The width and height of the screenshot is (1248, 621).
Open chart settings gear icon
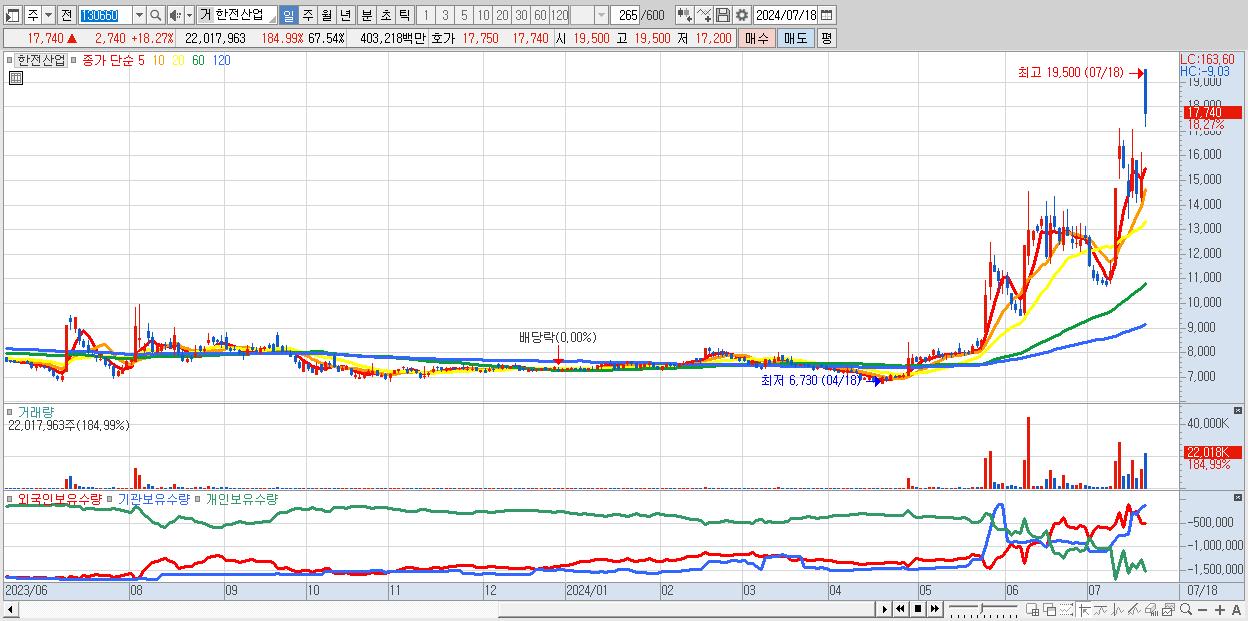click(x=741, y=15)
